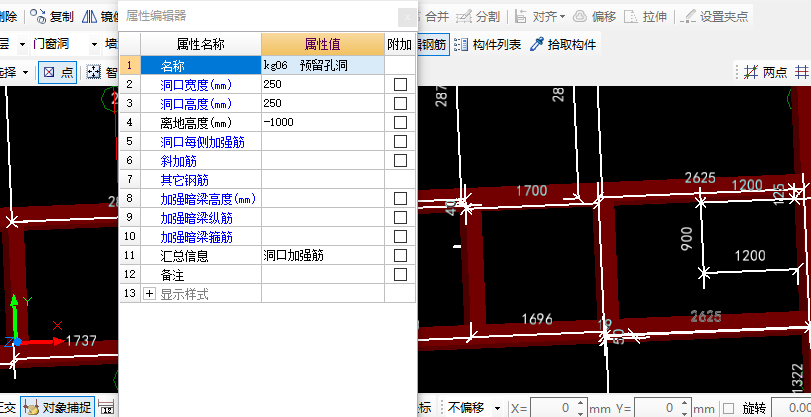Click the 智能 smart placement icon
The image size is (811, 417).
[x=94, y=72]
